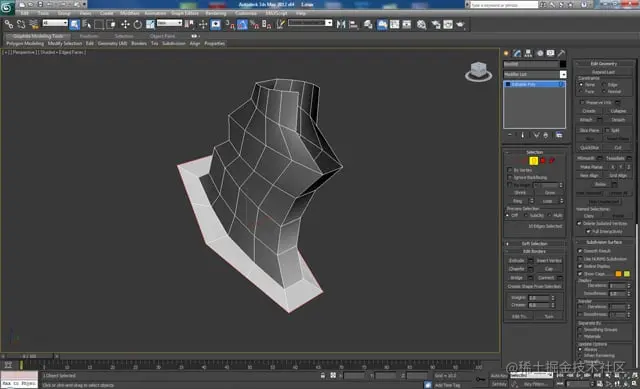Enable Use NURMS Subdivision checkbox

pos(580,259)
